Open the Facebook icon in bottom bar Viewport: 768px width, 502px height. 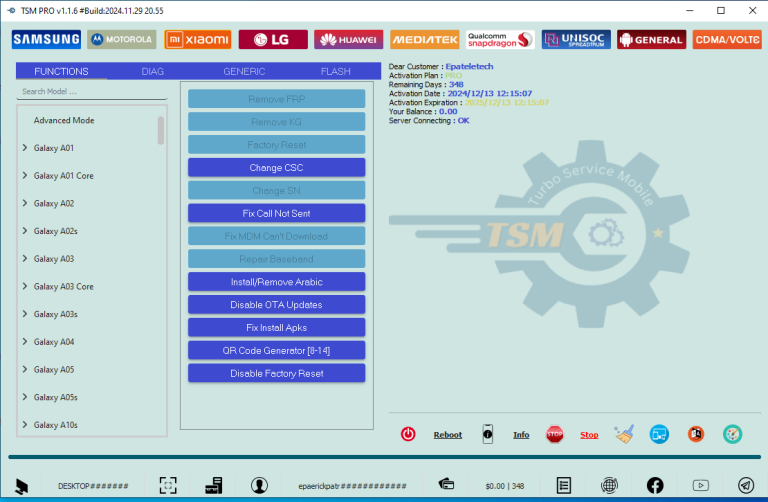point(655,485)
